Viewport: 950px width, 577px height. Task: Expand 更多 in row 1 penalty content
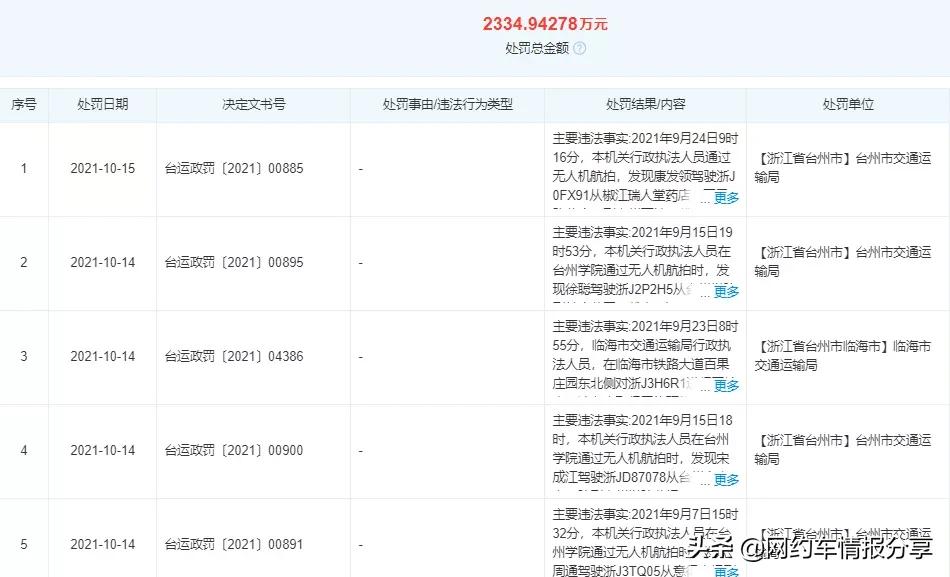tap(728, 199)
